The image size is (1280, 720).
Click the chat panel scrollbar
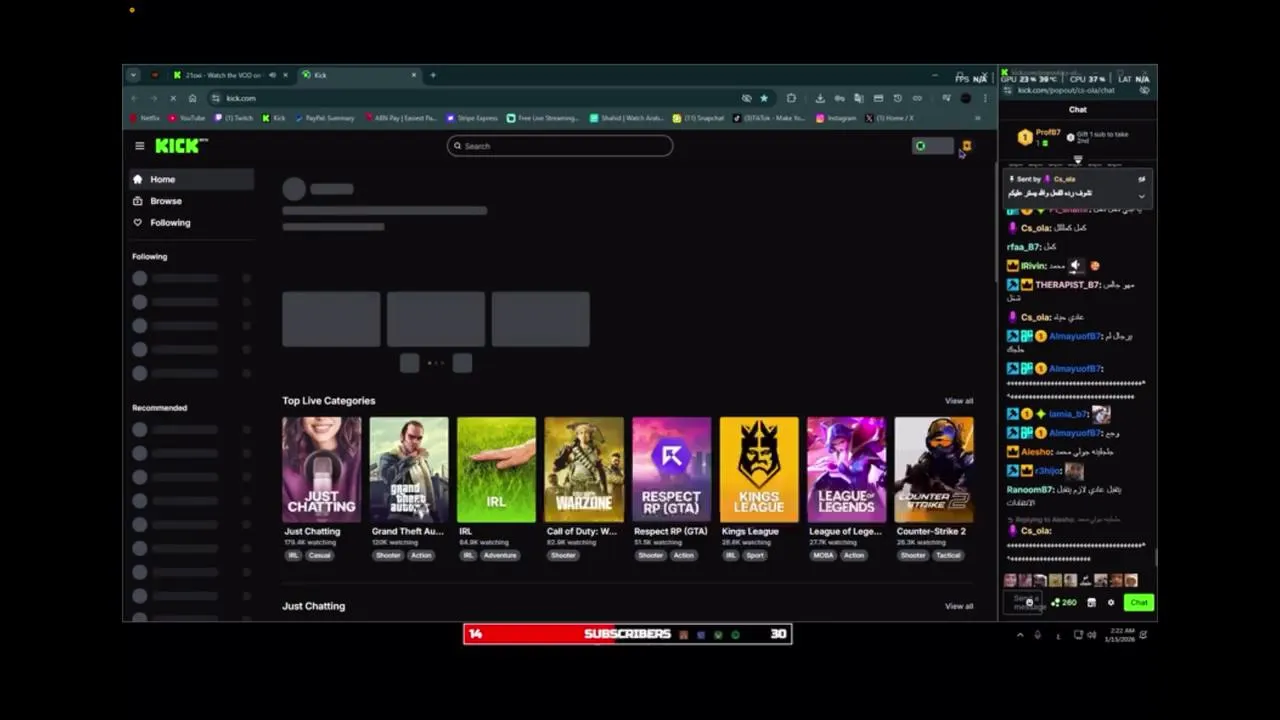[1155, 557]
